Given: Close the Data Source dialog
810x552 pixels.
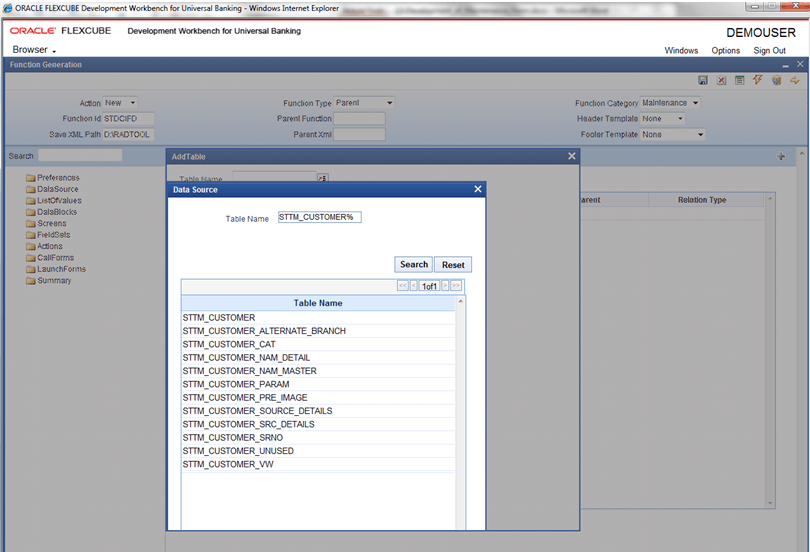Looking at the screenshot, I should [x=478, y=189].
